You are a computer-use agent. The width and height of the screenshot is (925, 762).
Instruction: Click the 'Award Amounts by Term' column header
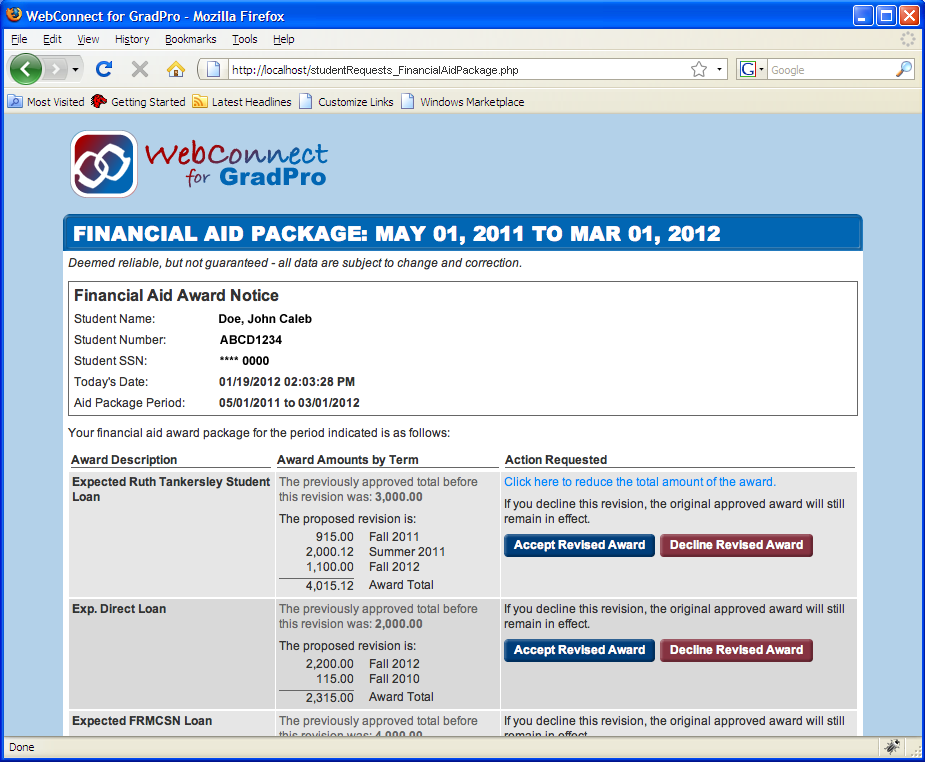[347, 460]
